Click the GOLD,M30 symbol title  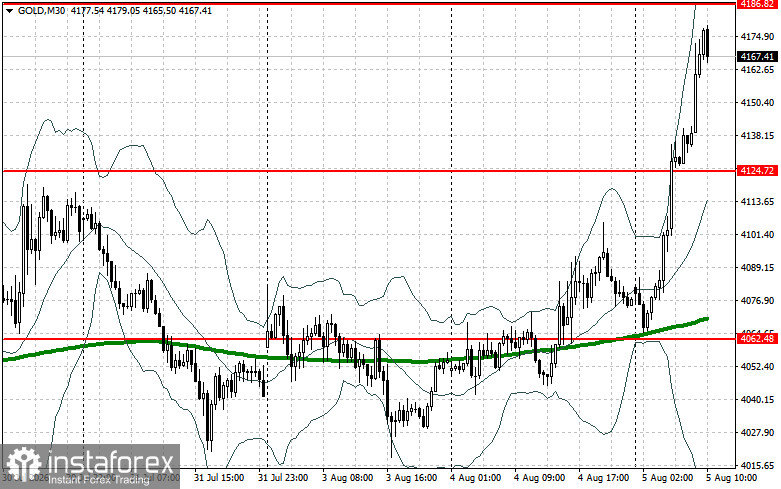tap(41, 10)
